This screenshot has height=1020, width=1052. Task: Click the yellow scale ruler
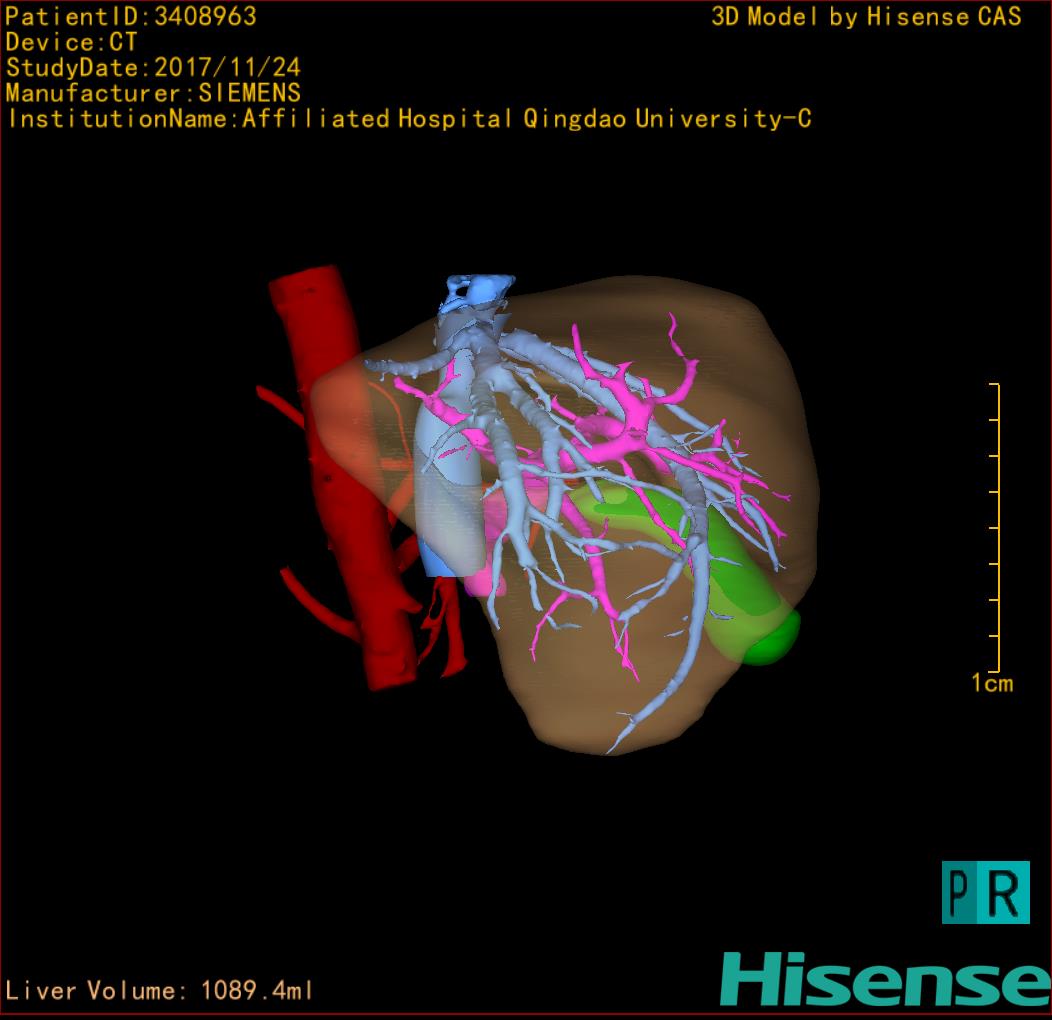(x=995, y=527)
